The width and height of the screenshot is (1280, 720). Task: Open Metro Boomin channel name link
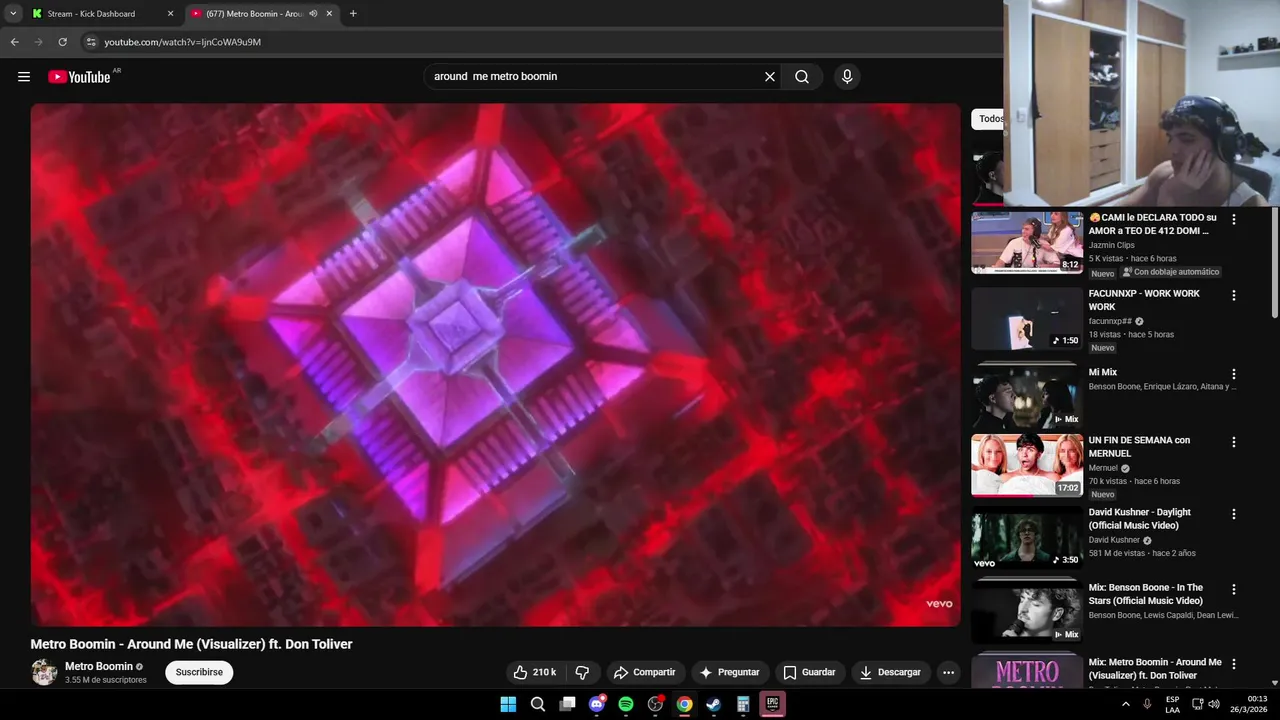tap(99, 666)
